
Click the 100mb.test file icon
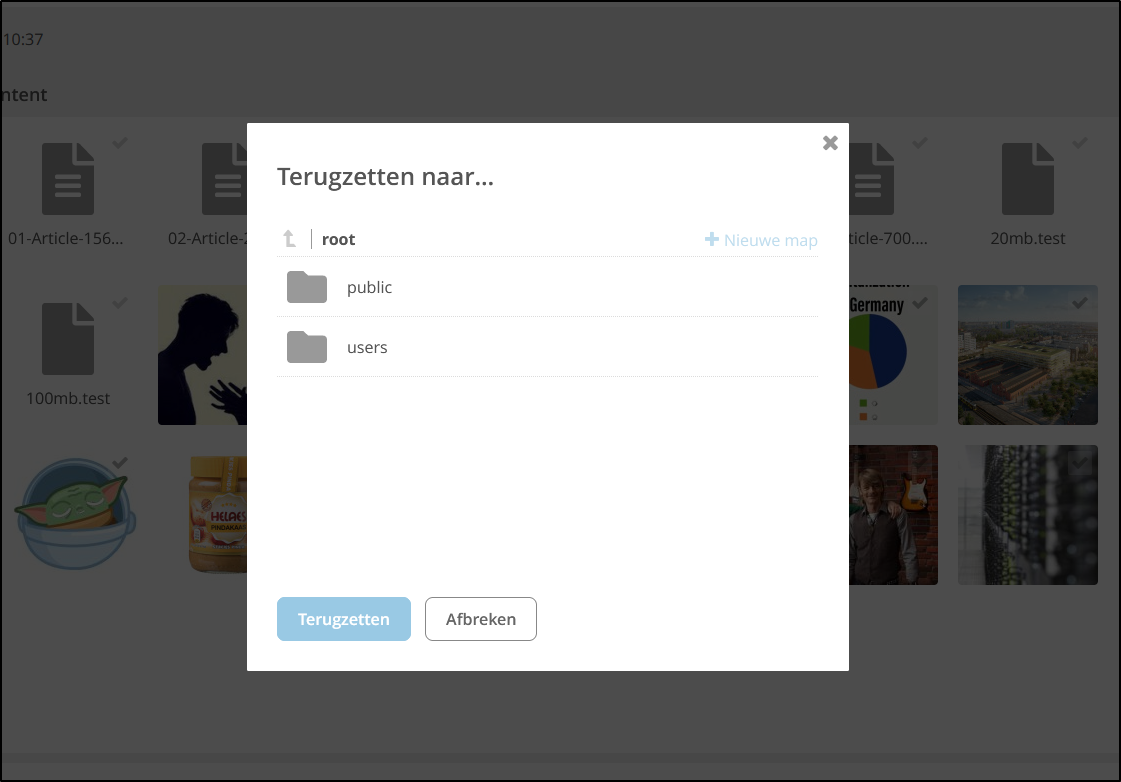(68, 337)
